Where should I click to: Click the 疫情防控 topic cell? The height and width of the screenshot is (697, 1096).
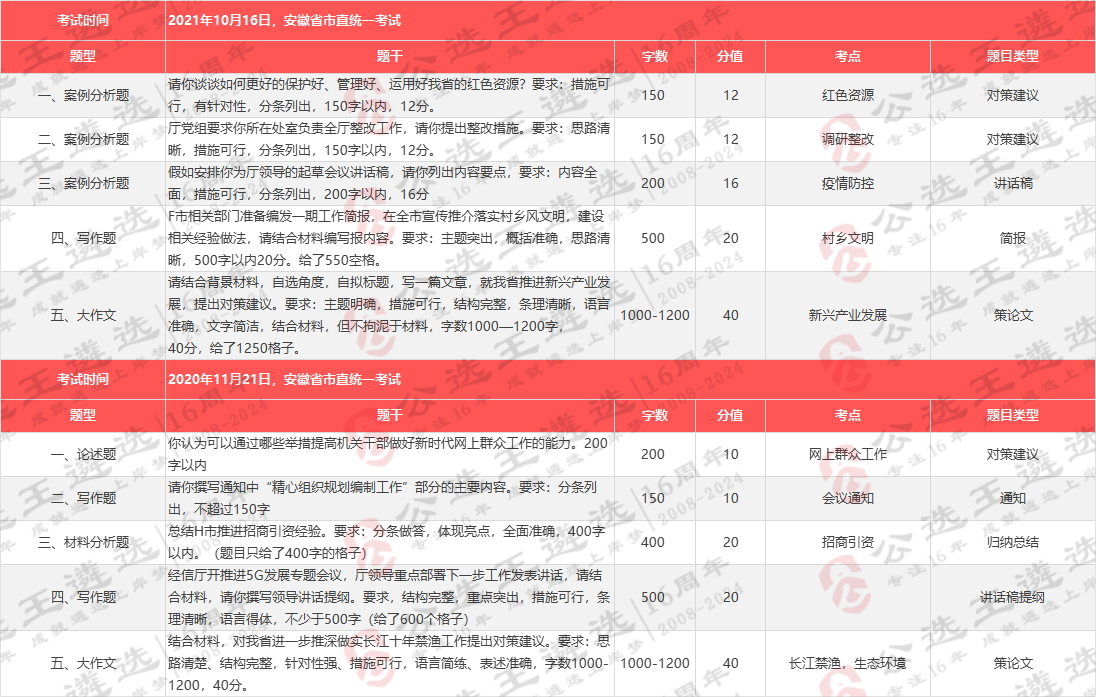pyautogui.click(x=847, y=183)
